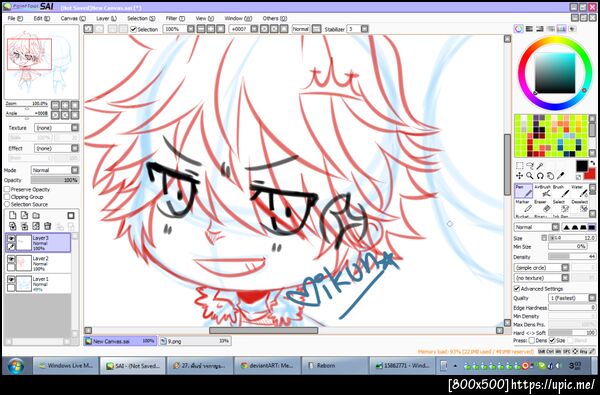Select the Brush tool
Screen dimensions: 600x395
(560, 191)
